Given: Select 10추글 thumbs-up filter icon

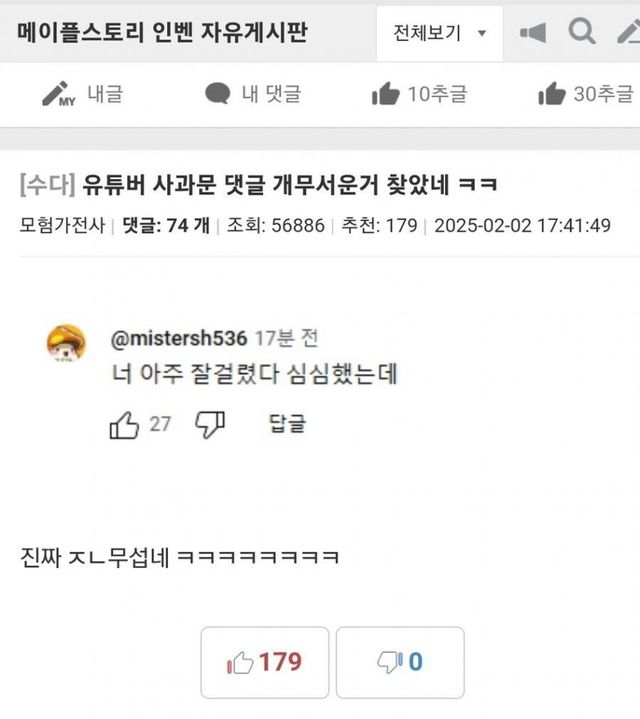Looking at the screenshot, I should click(x=386, y=94).
